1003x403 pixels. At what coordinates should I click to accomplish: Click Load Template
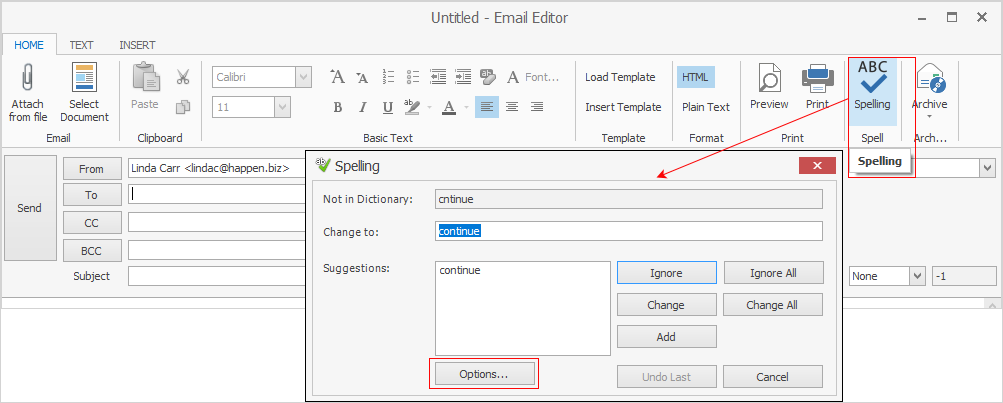coord(620,77)
